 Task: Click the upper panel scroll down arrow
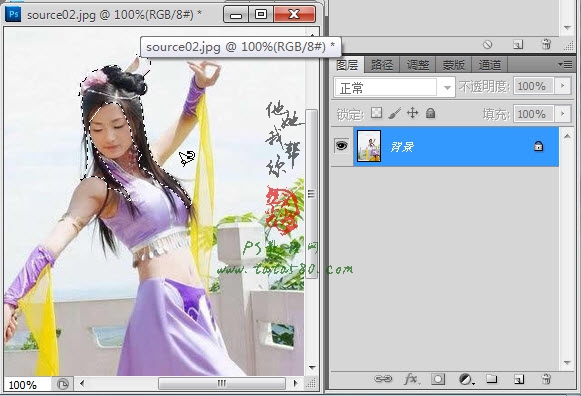(567, 27)
